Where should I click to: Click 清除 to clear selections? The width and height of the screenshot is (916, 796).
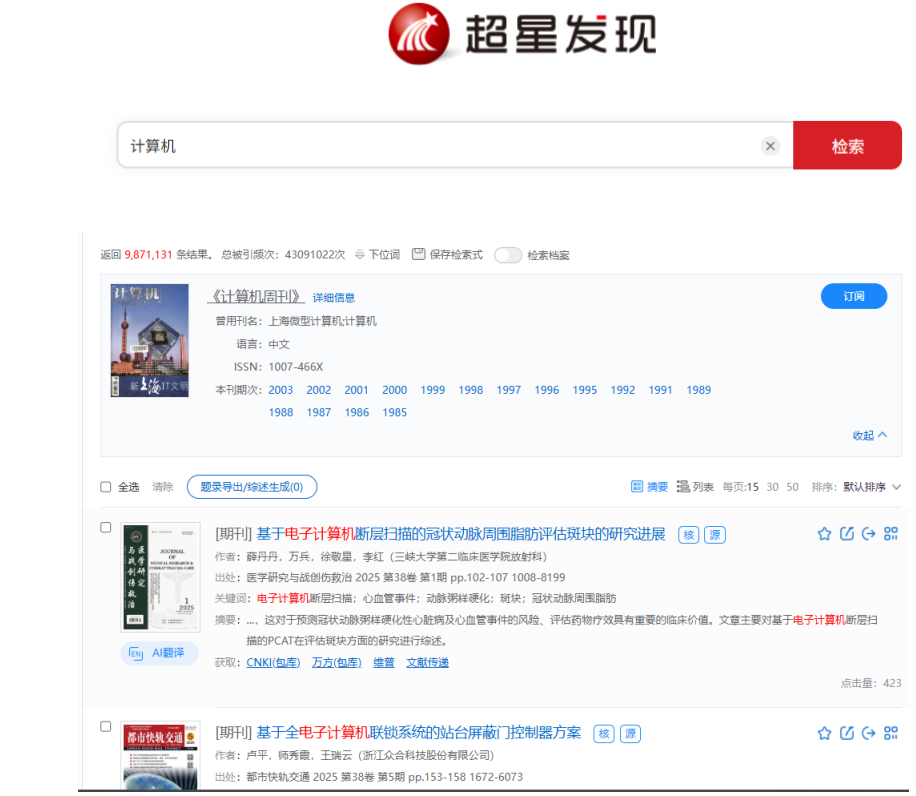click(162, 487)
